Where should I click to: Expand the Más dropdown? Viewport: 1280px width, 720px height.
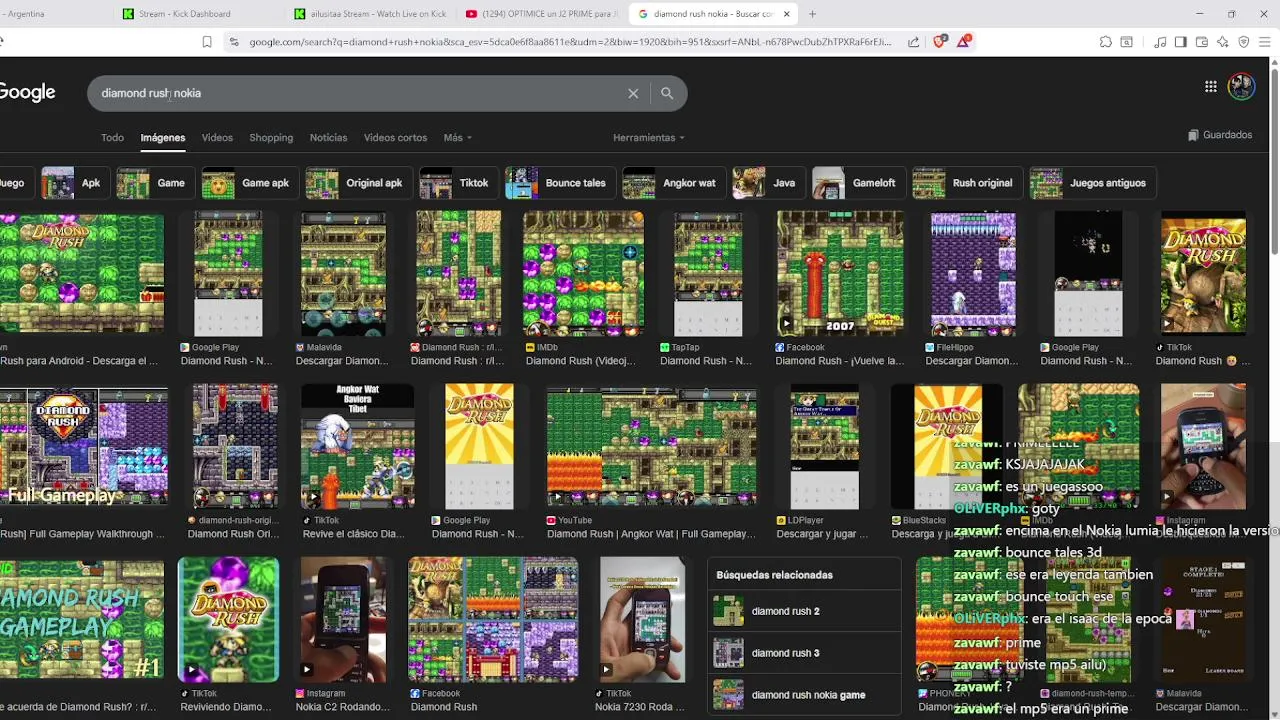457,138
